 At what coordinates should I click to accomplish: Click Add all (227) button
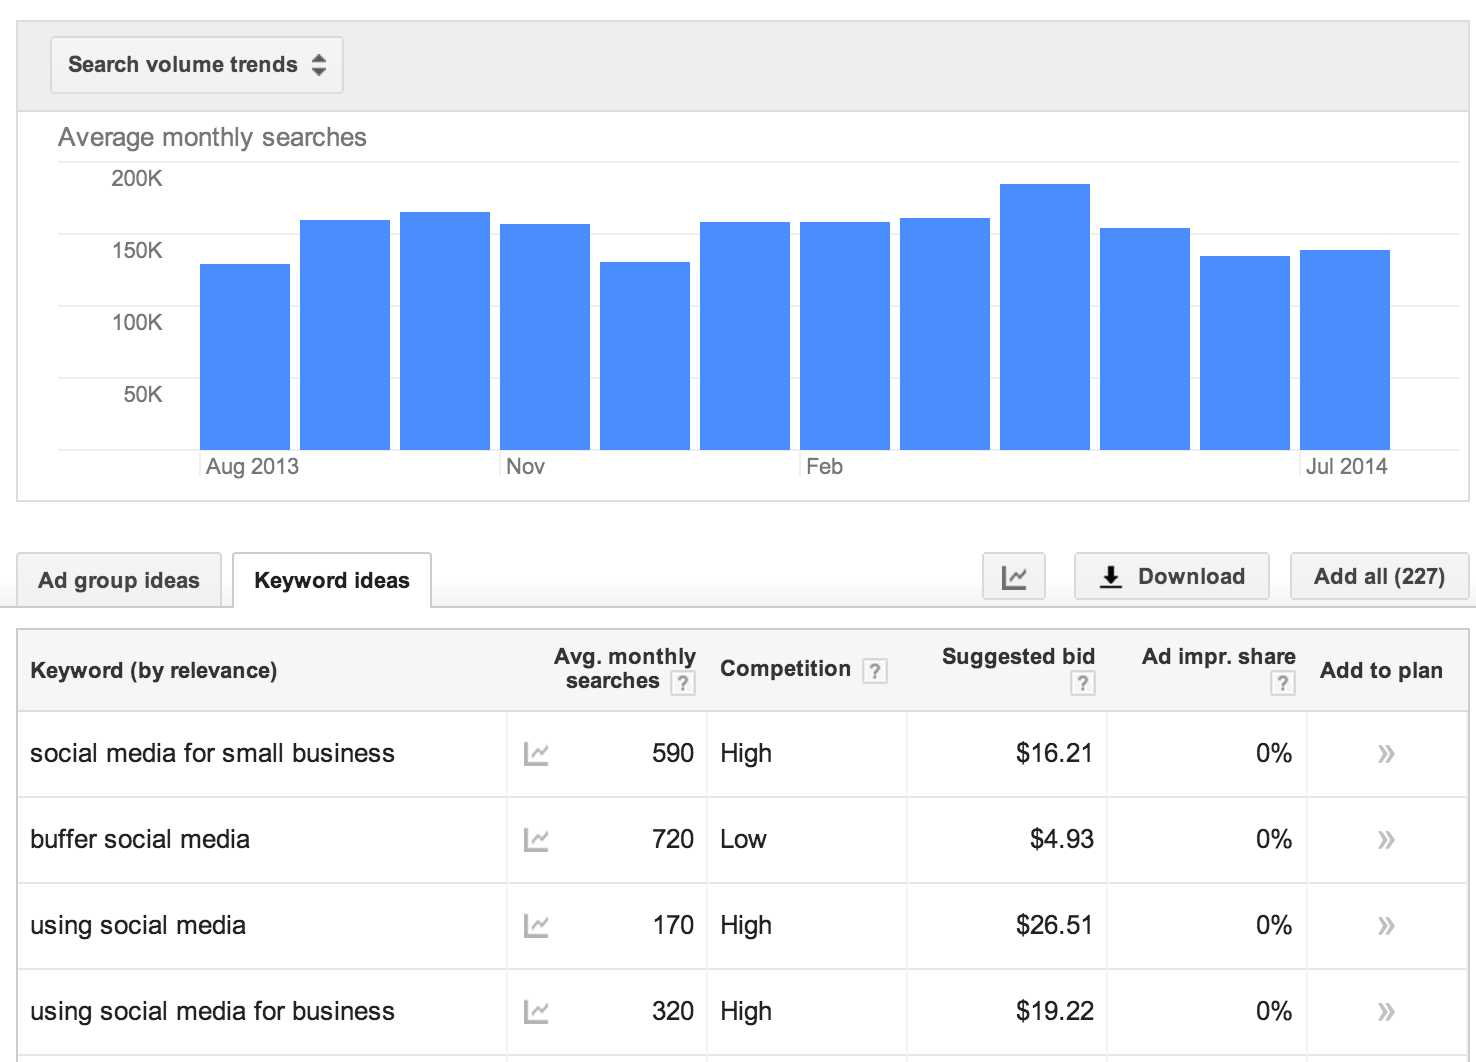click(x=1379, y=577)
